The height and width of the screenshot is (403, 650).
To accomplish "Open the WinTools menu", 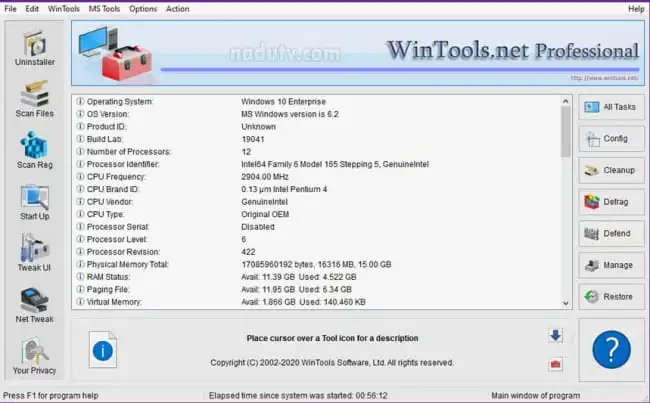I will 63,9.
